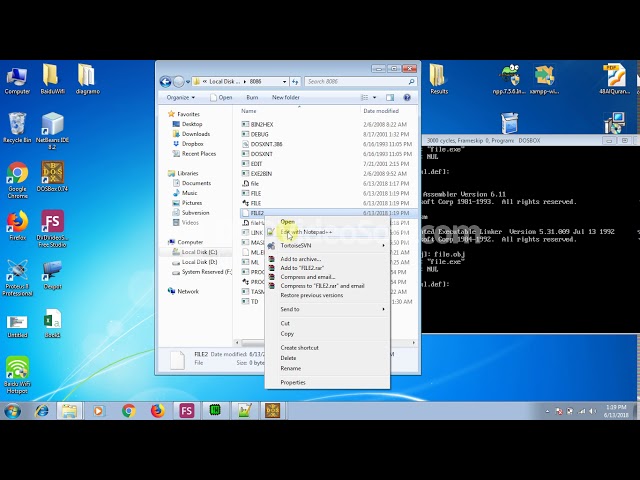This screenshot has width=640, height=480.
Task: Choose Delete in the context menu
Action: (x=327, y=358)
